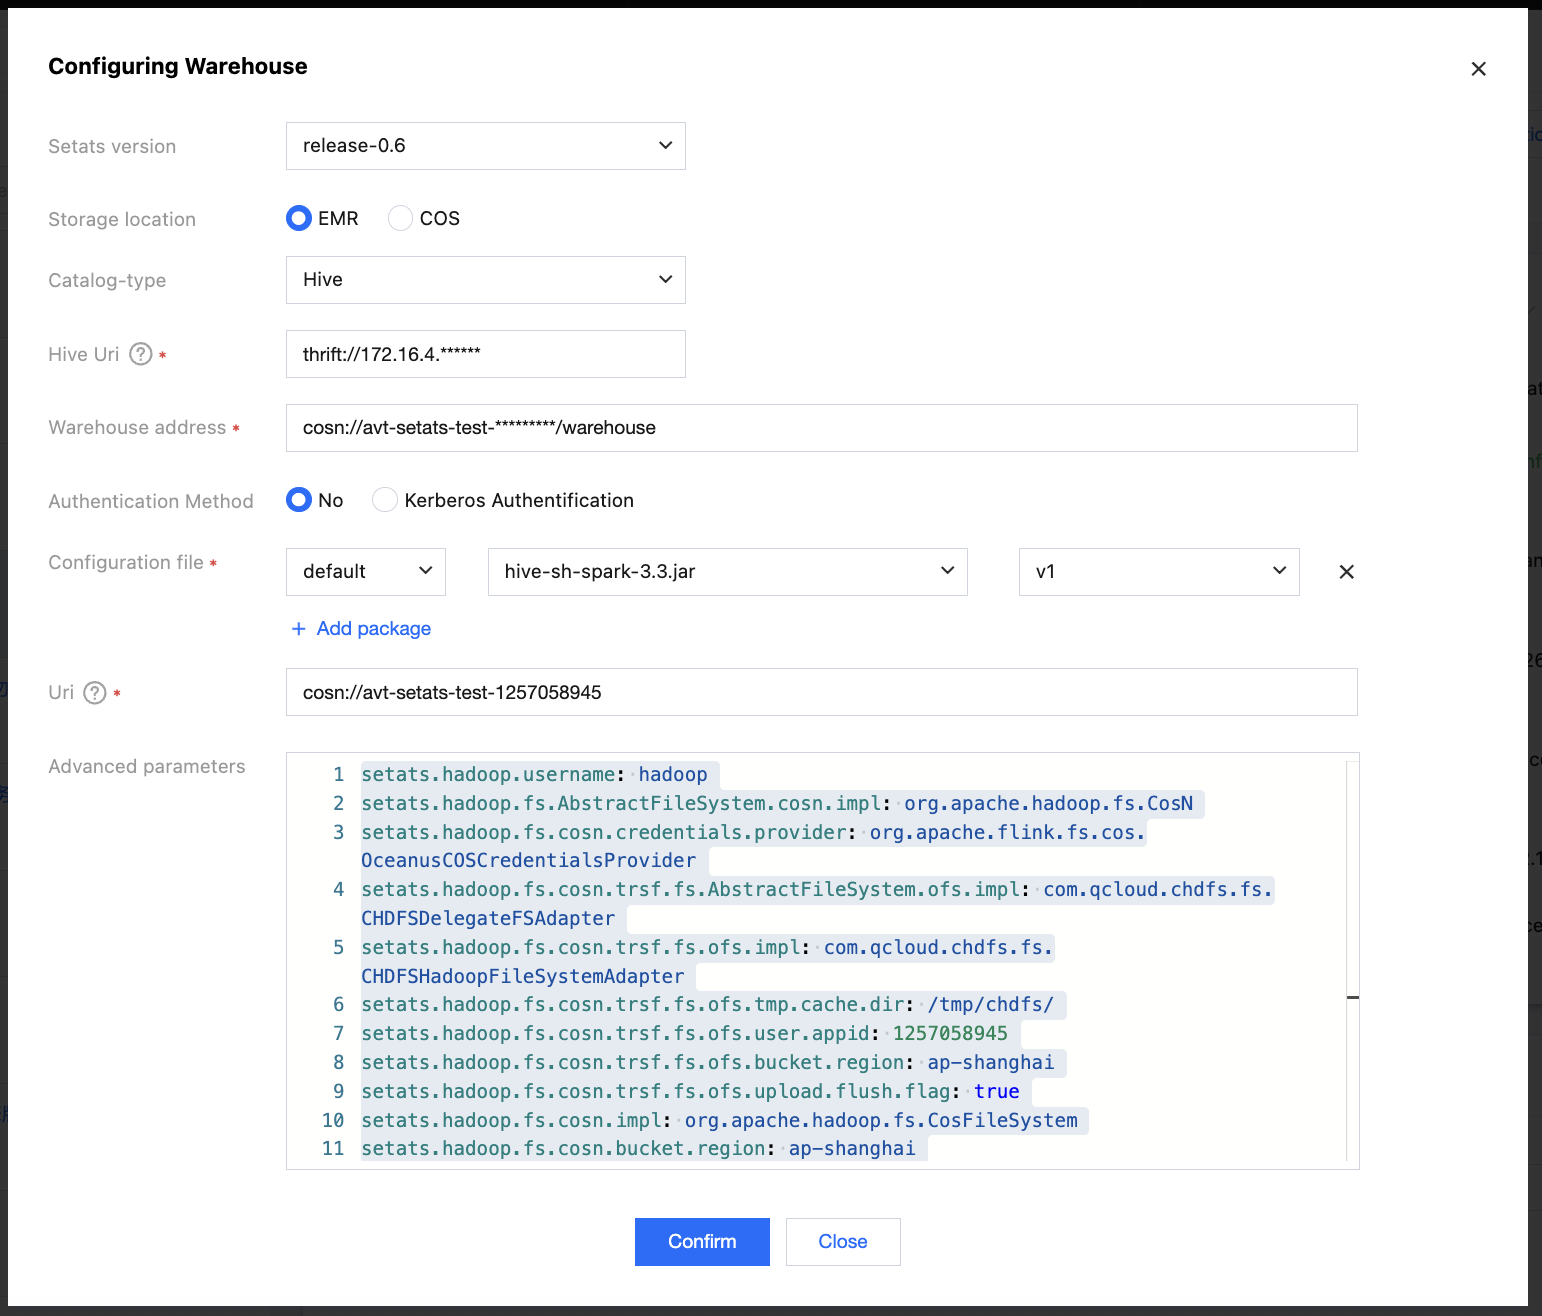Click line 9 ofs.upload.flush.flag parameter
This screenshot has width=1542, height=1316.
point(690,1092)
